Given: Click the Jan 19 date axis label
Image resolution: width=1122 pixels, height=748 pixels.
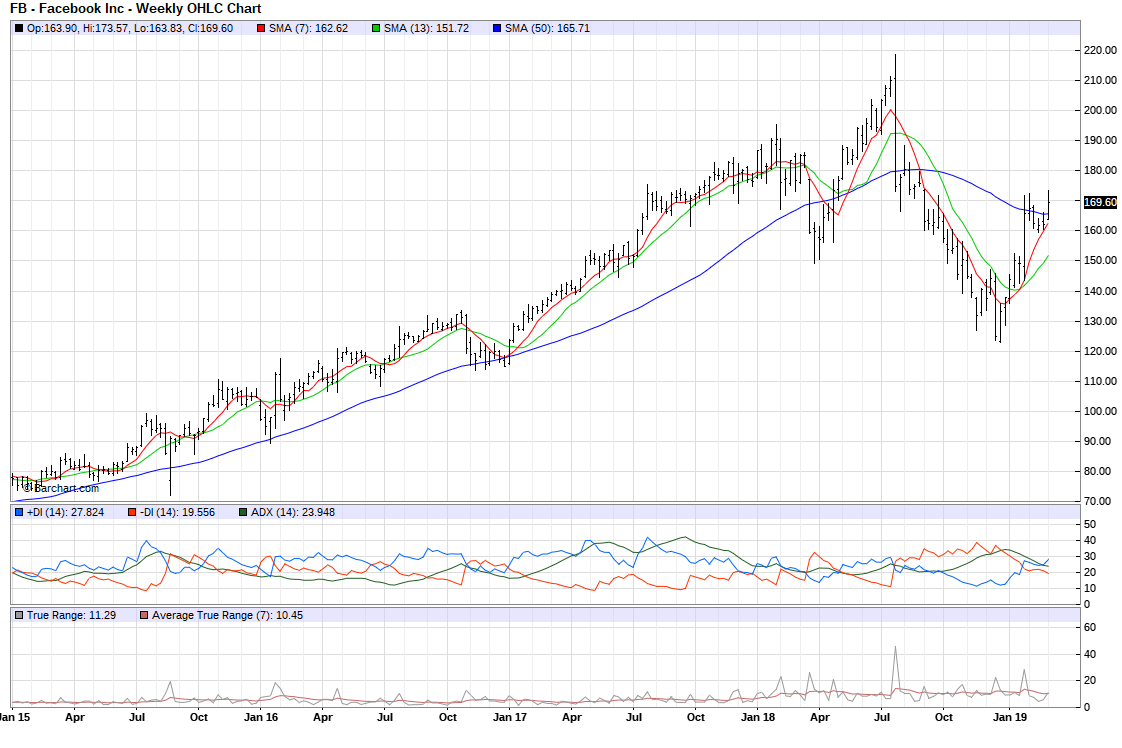Looking at the screenshot, I should [x=1010, y=717].
